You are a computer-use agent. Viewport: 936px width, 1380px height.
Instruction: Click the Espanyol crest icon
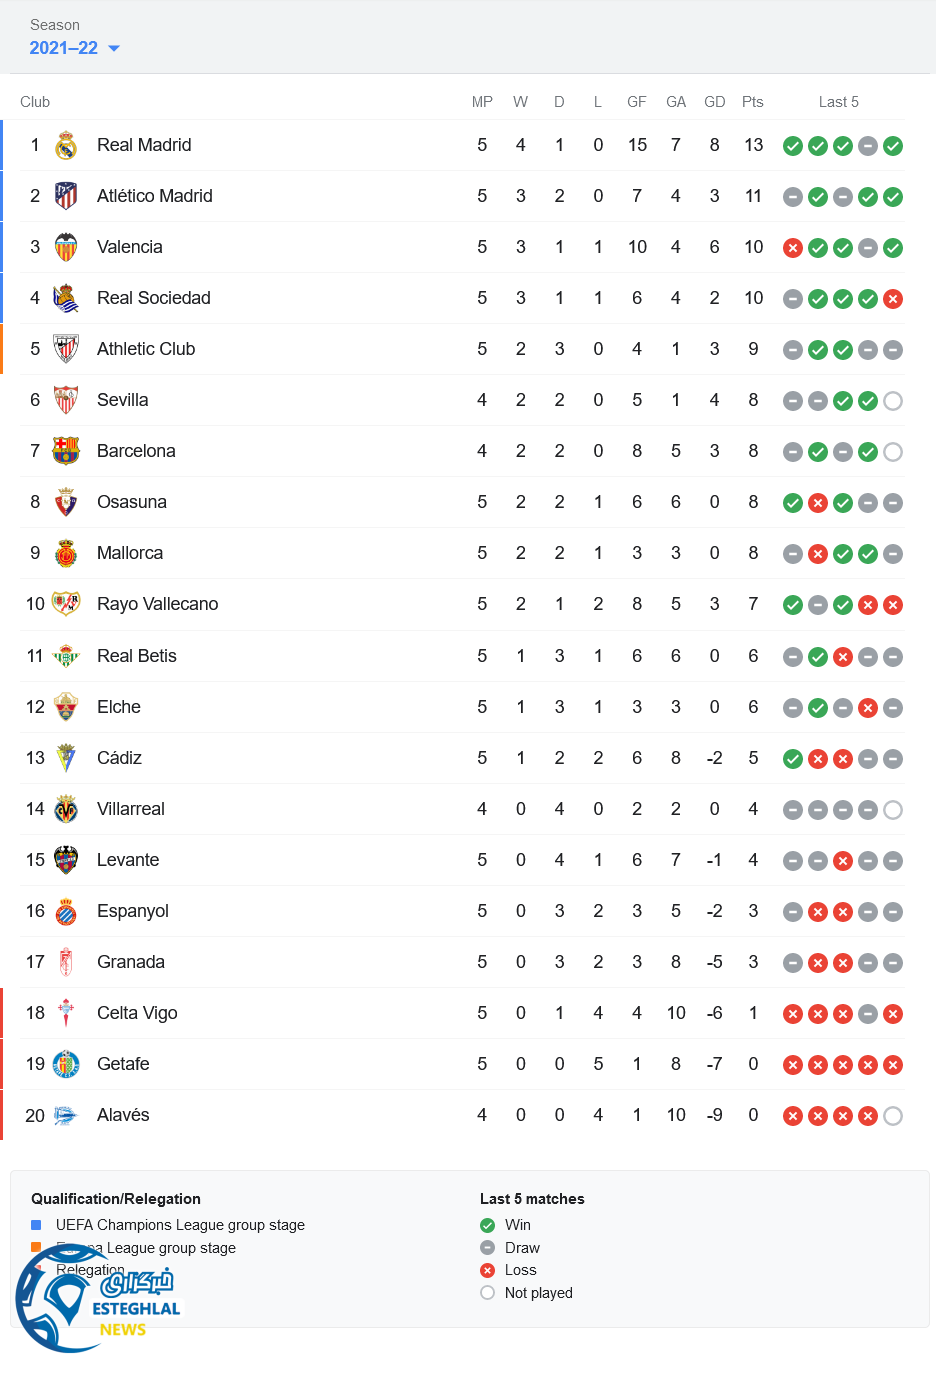[66, 911]
